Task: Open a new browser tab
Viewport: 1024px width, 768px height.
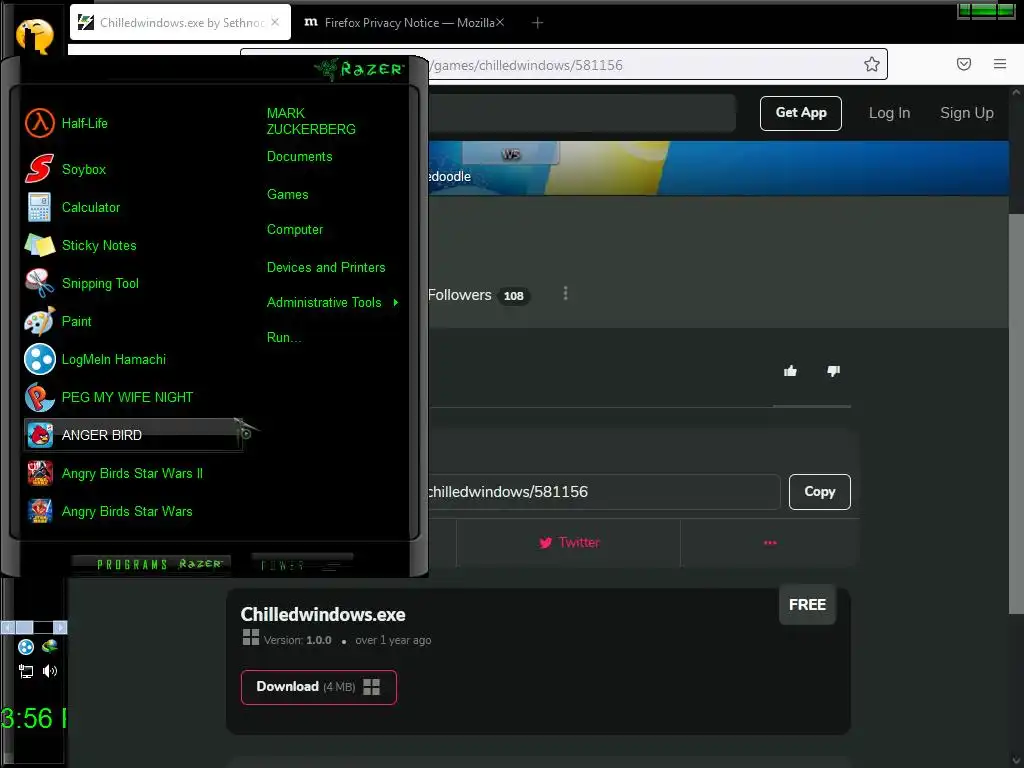Action: pyautogui.click(x=537, y=23)
